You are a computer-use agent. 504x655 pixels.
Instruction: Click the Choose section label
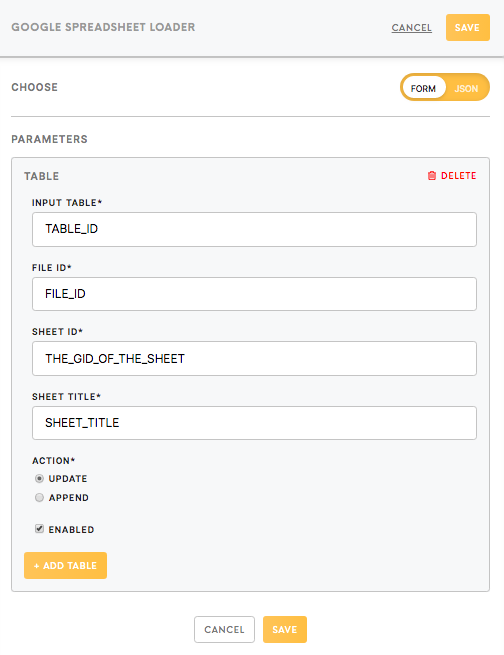[x=35, y=87]
